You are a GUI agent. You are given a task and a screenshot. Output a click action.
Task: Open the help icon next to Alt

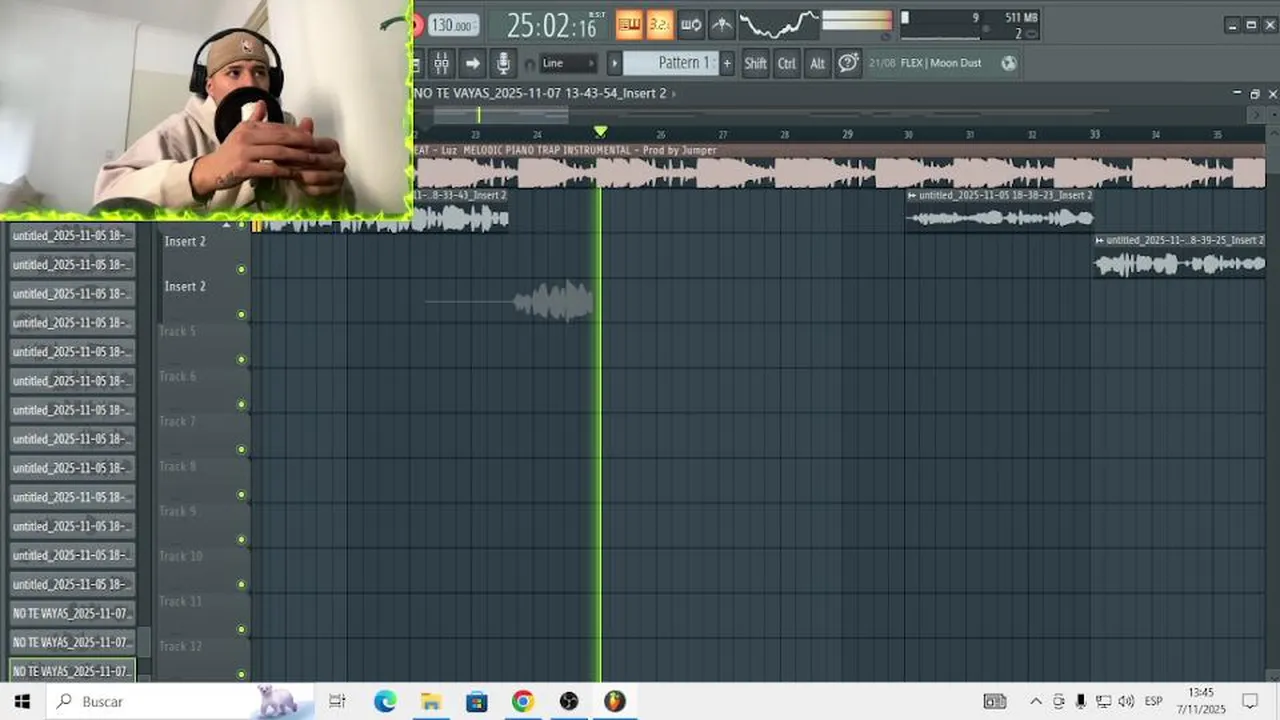click(848, 63)
